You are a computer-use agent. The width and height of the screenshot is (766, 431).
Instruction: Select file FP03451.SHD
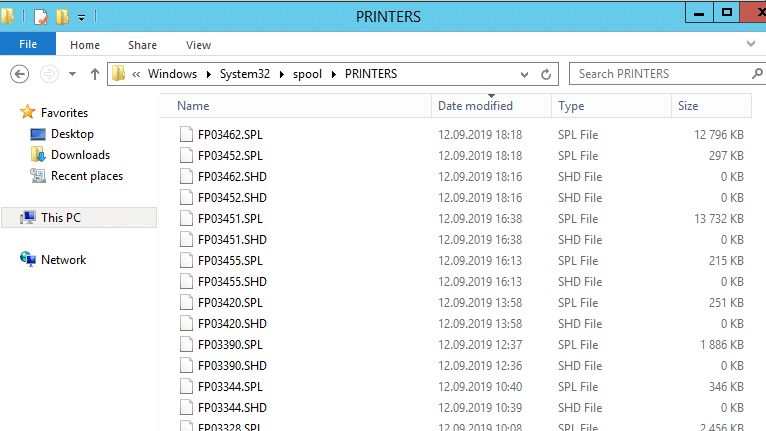(x=232, y=239)
